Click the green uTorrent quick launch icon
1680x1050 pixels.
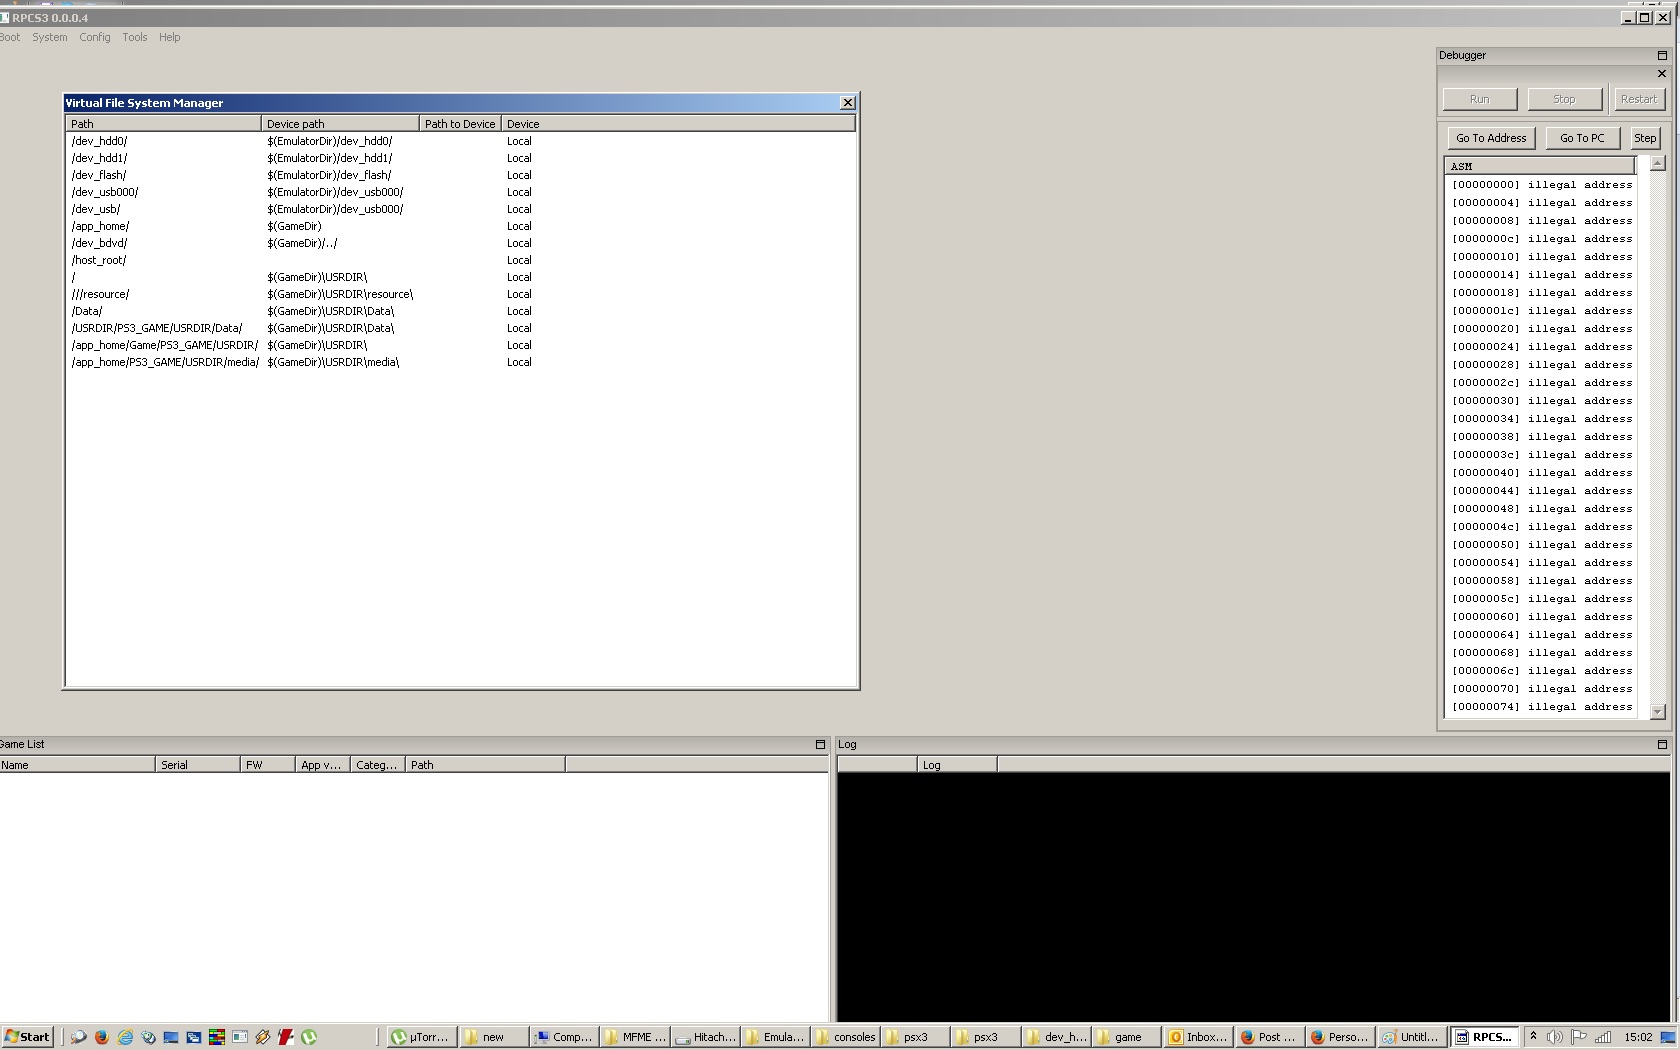point(309,1037)
